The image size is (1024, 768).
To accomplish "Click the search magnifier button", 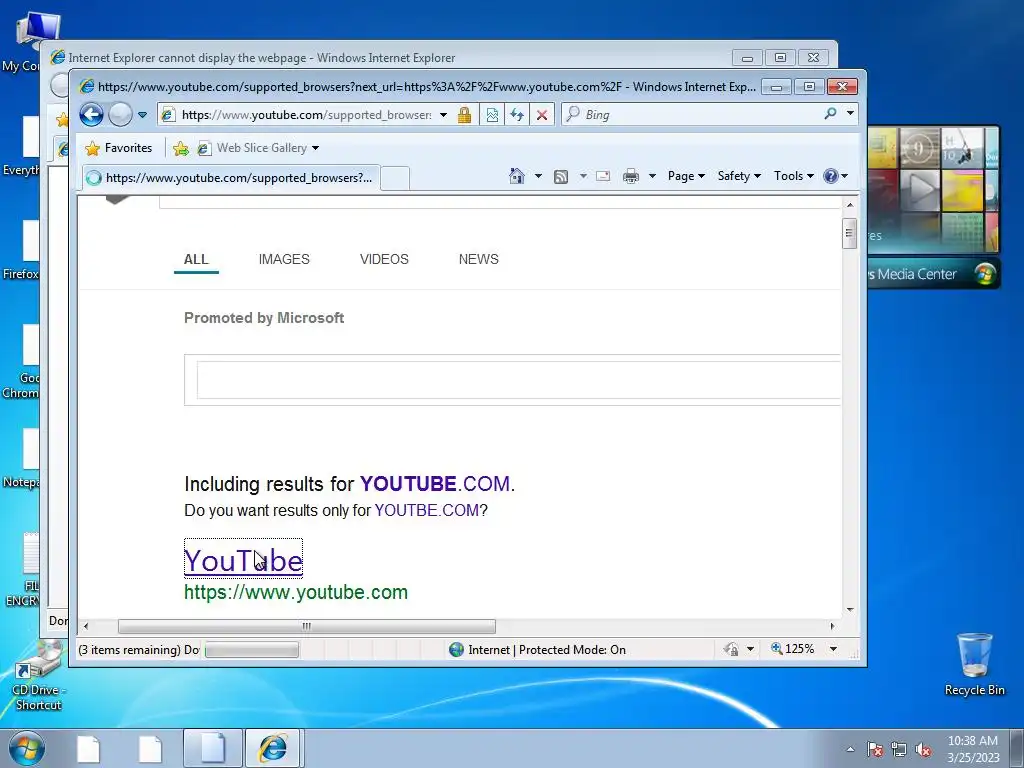I will click(830, 114).
